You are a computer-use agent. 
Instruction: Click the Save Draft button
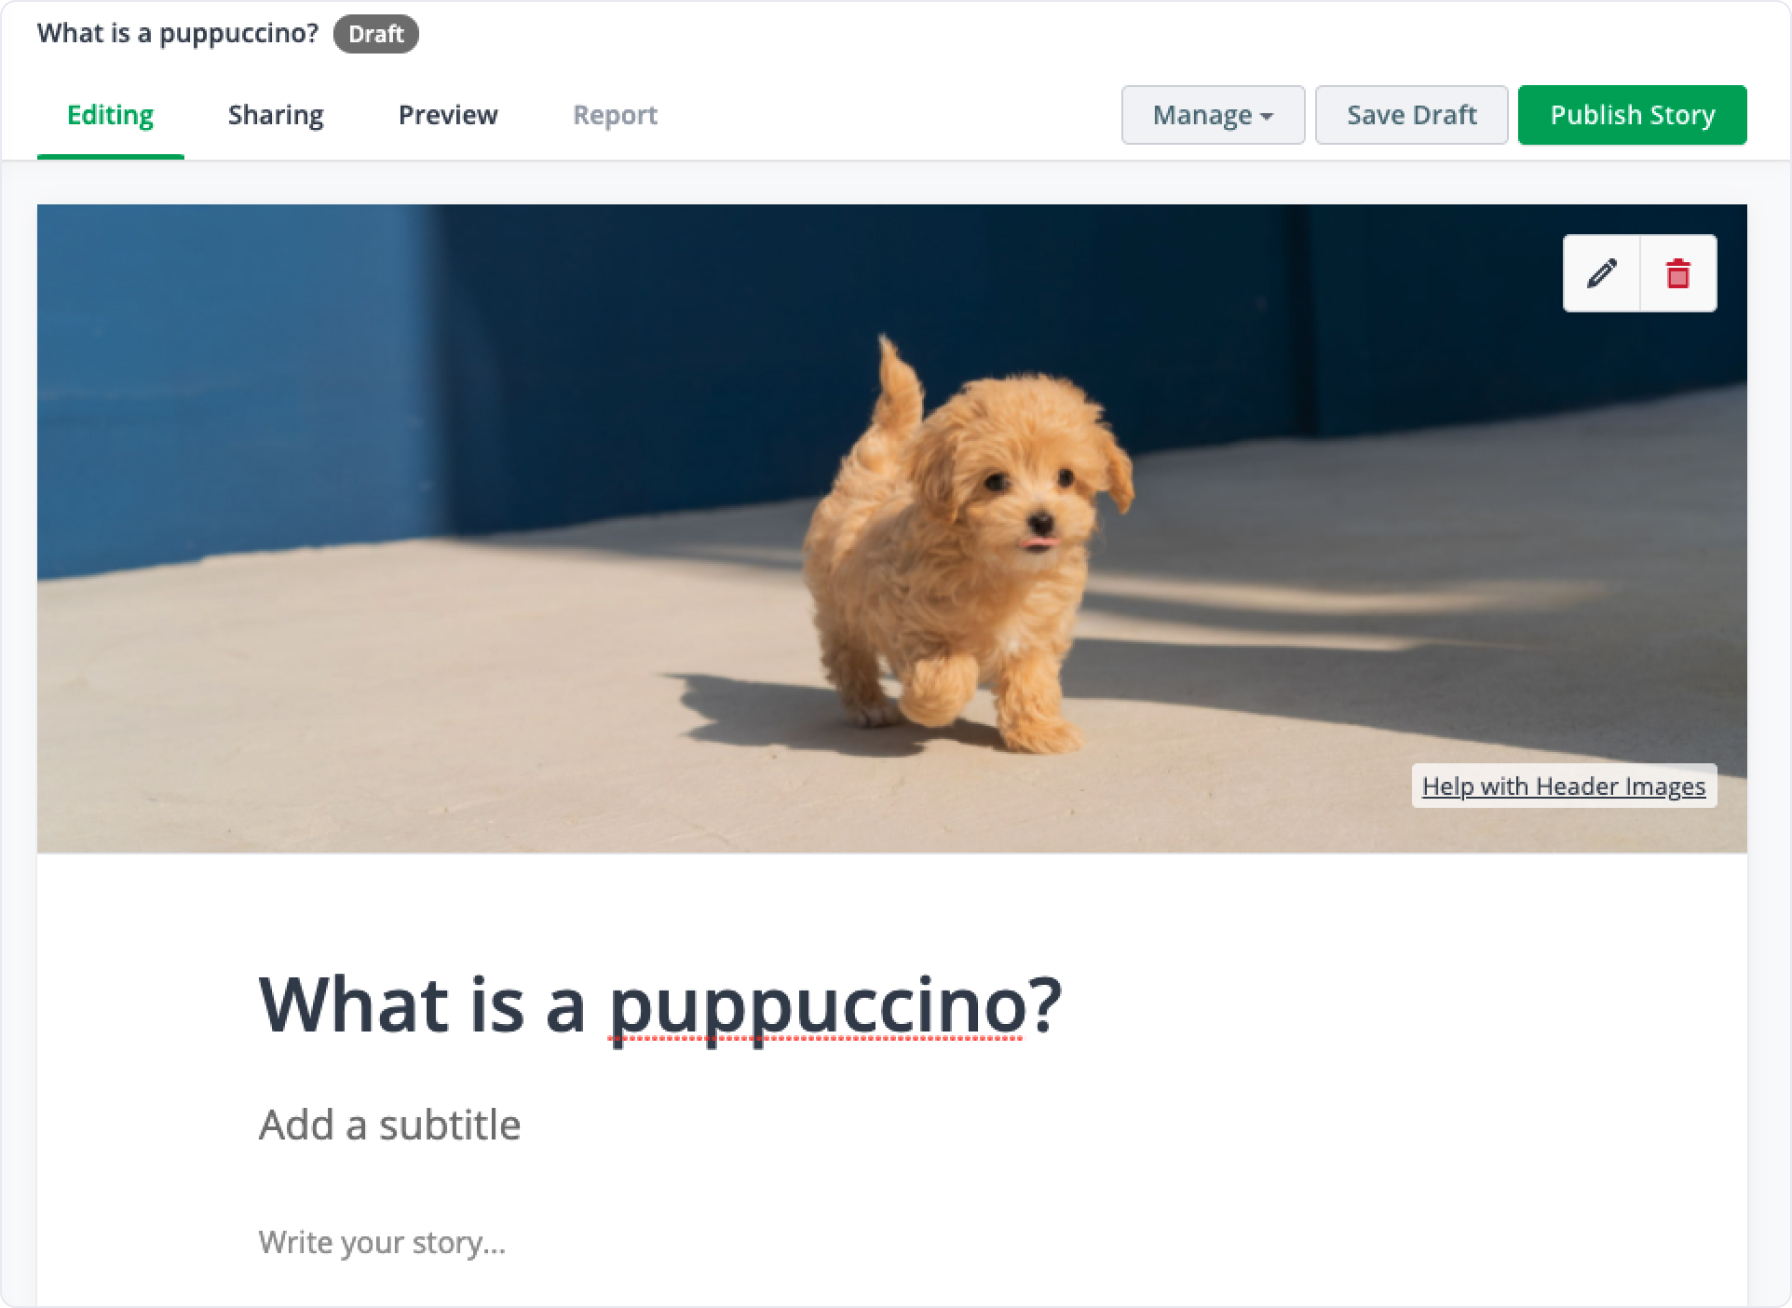1411,115
